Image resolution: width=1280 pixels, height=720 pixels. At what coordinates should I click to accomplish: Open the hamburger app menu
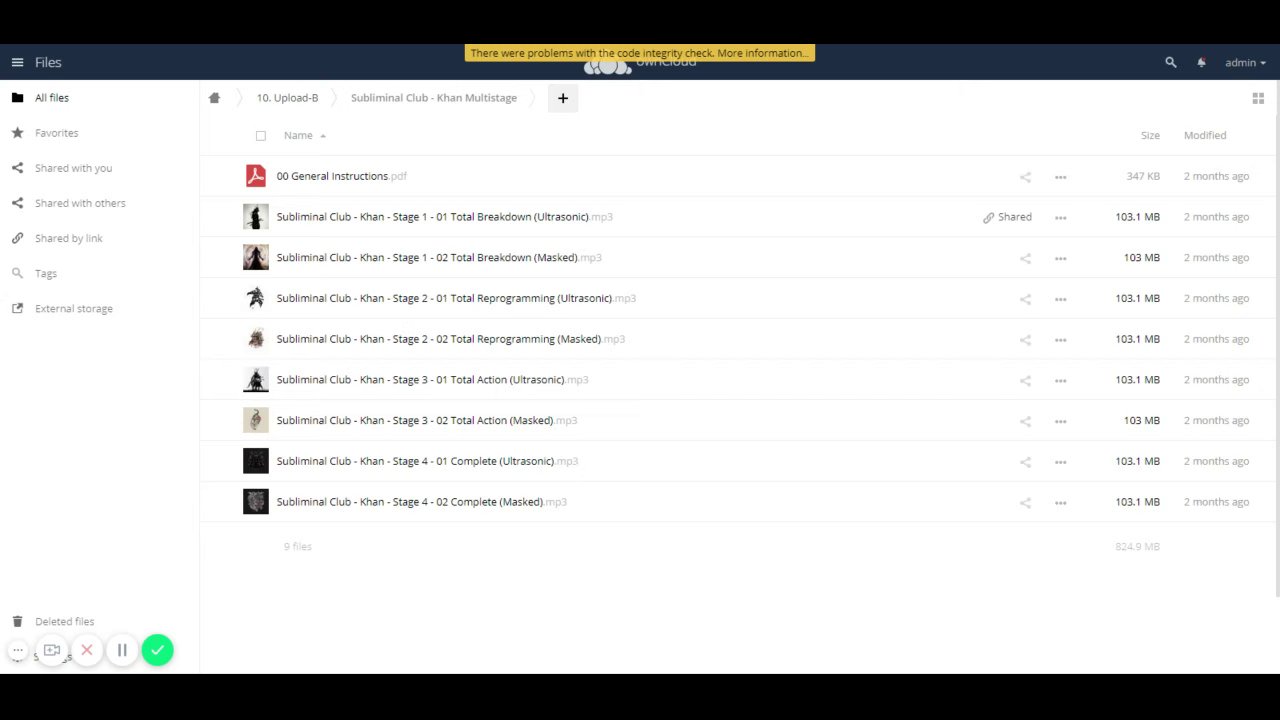17,62
